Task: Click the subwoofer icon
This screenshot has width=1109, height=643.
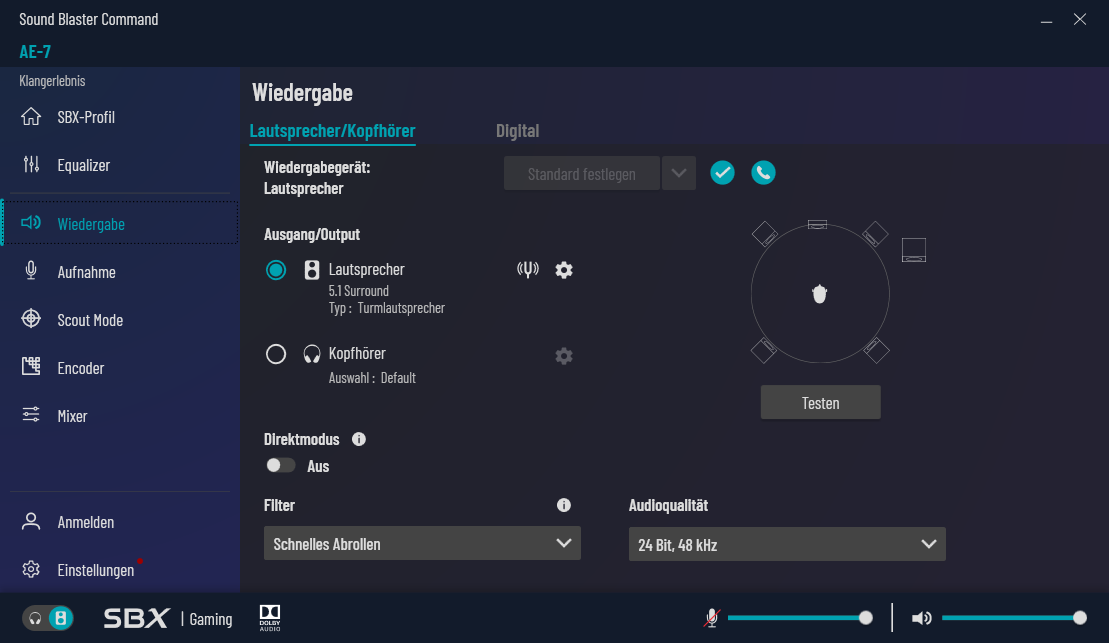Action: [914, 250]
